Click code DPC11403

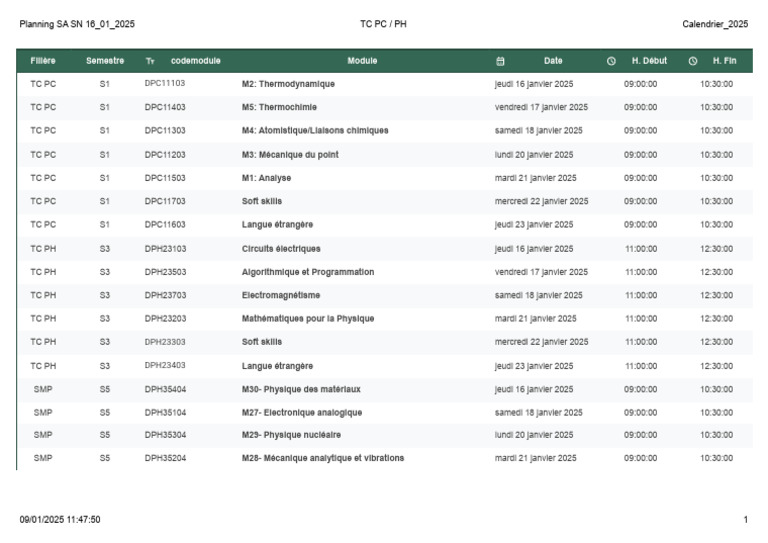pyautogui.click(x=165, y=107)
